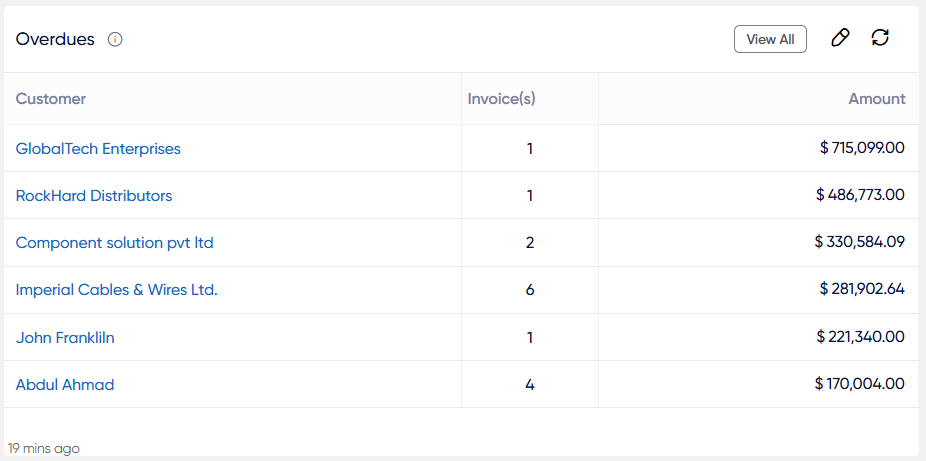This screenshot has width=926, height=461.
Task: Click the $486,773.00 amount cell
Action: 860,196
